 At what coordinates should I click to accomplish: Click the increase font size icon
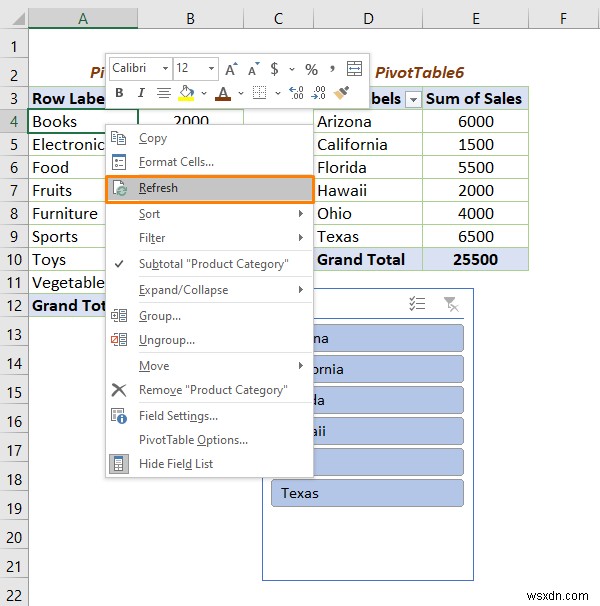coord(231,69)
